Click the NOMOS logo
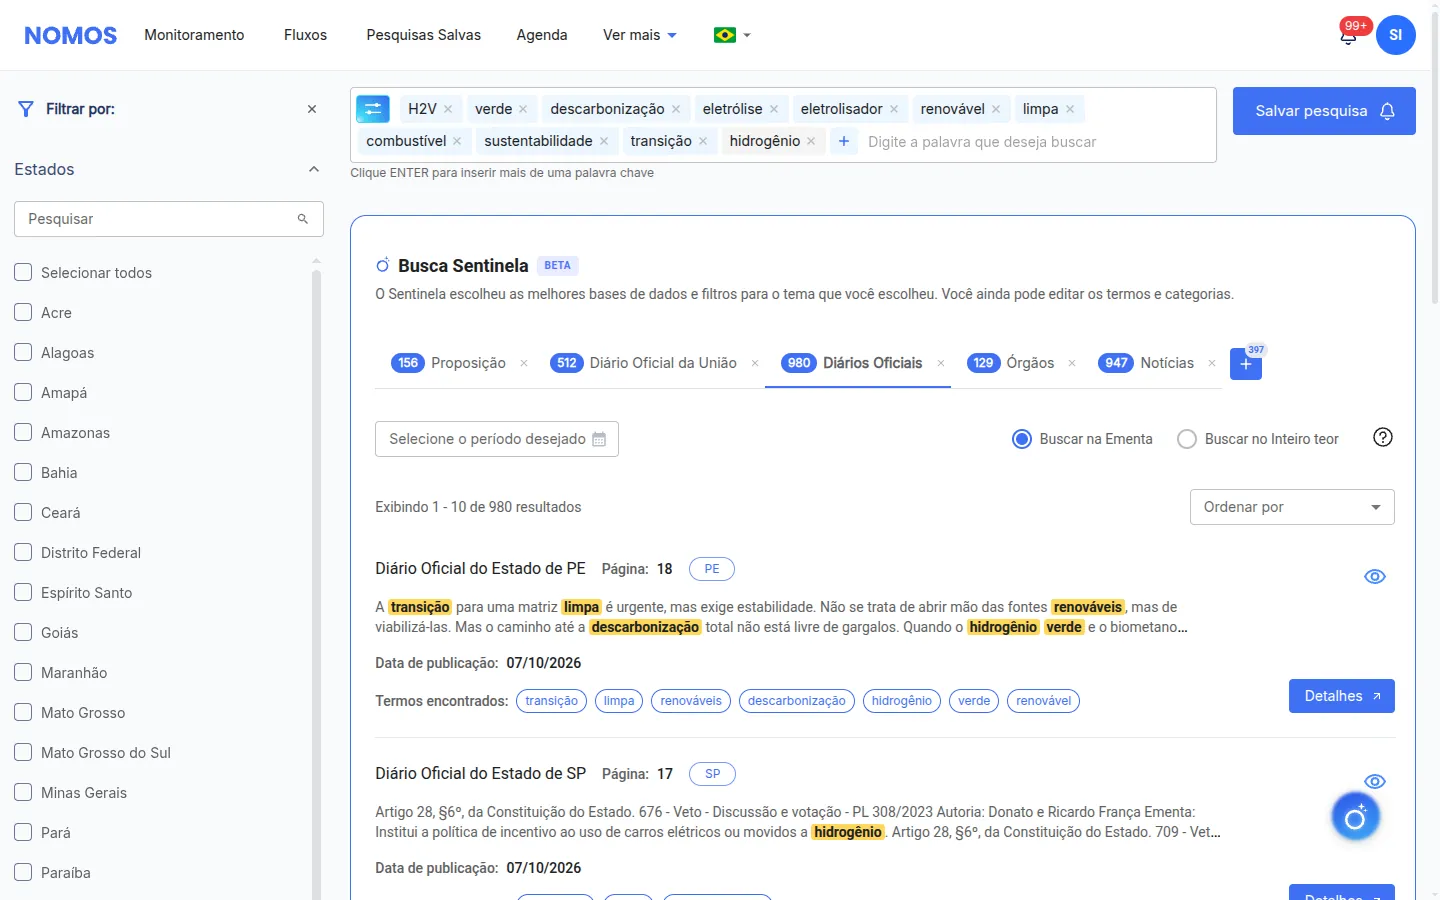 tap(70, 36)
